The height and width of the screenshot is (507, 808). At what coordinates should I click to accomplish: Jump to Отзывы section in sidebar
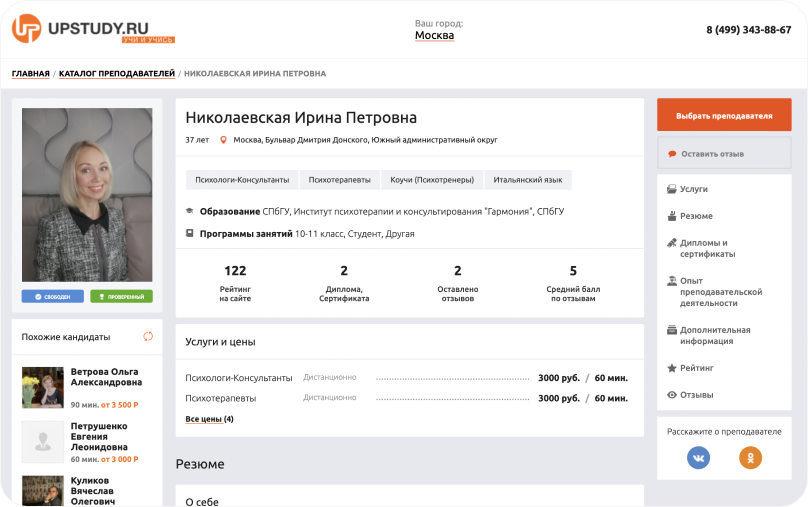click(x=696, y=395)
